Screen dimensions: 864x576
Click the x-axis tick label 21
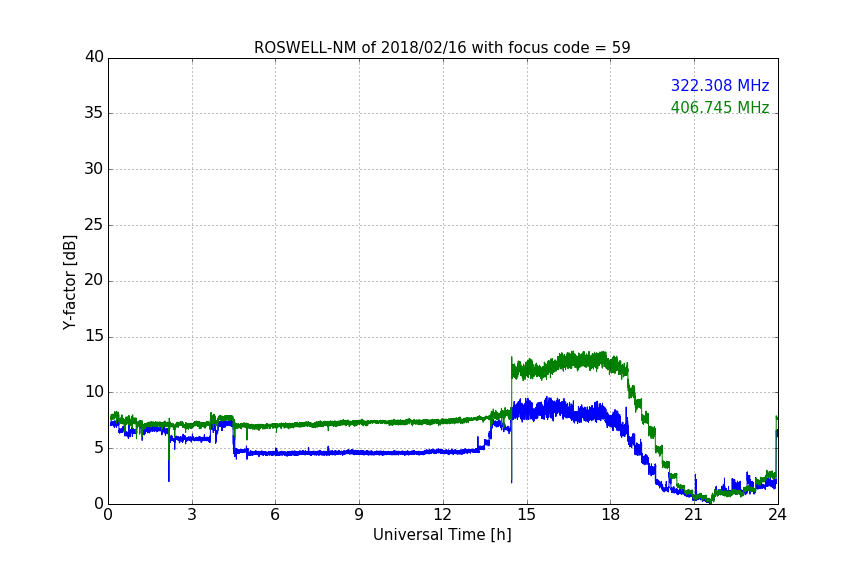pos(694,515)
